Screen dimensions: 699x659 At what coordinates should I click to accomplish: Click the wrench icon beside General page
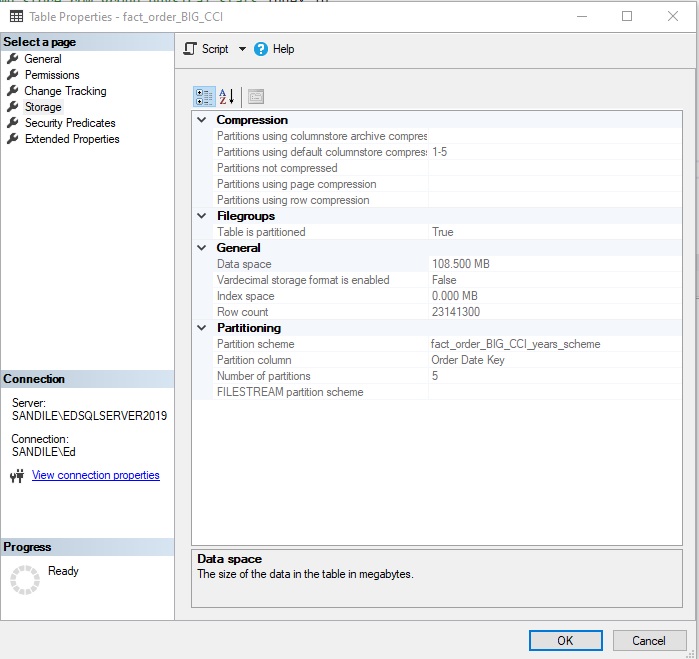[13, 58]
